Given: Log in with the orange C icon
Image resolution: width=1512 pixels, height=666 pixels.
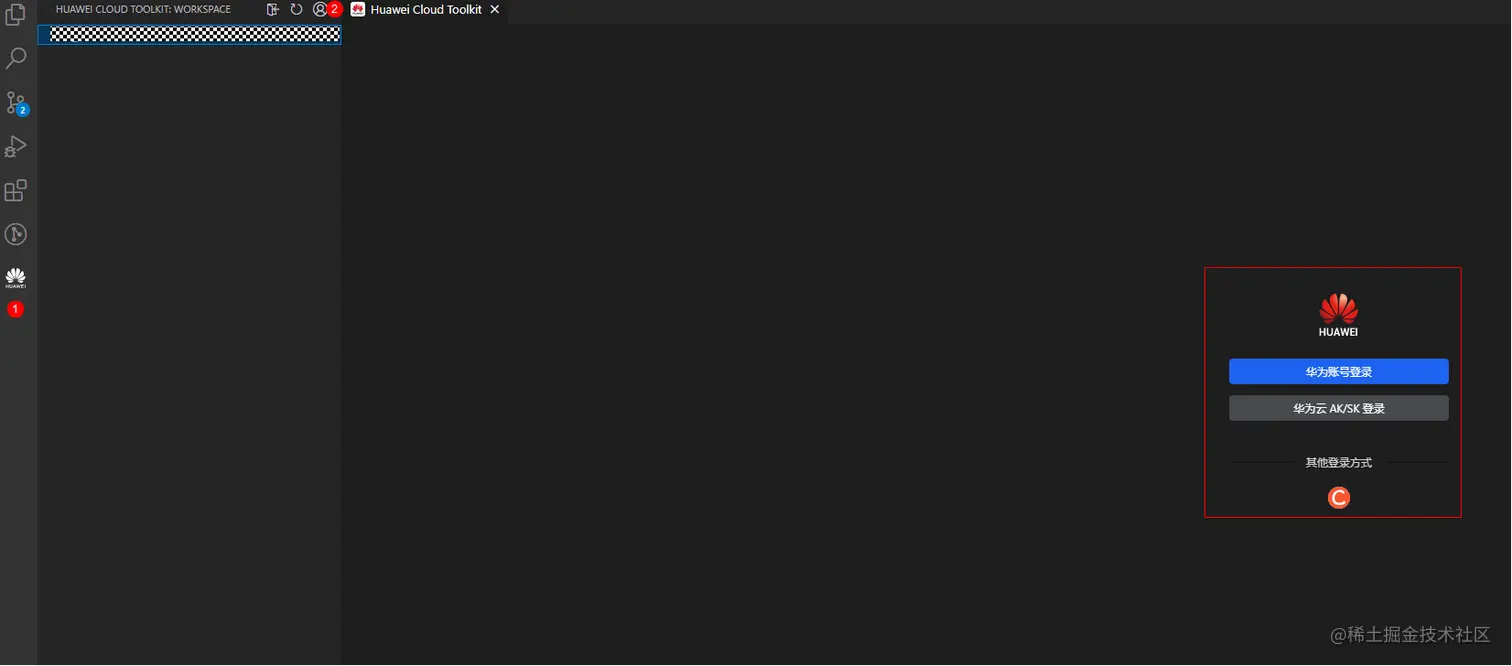Looking at the screenshot, I should click(1338, 497).
